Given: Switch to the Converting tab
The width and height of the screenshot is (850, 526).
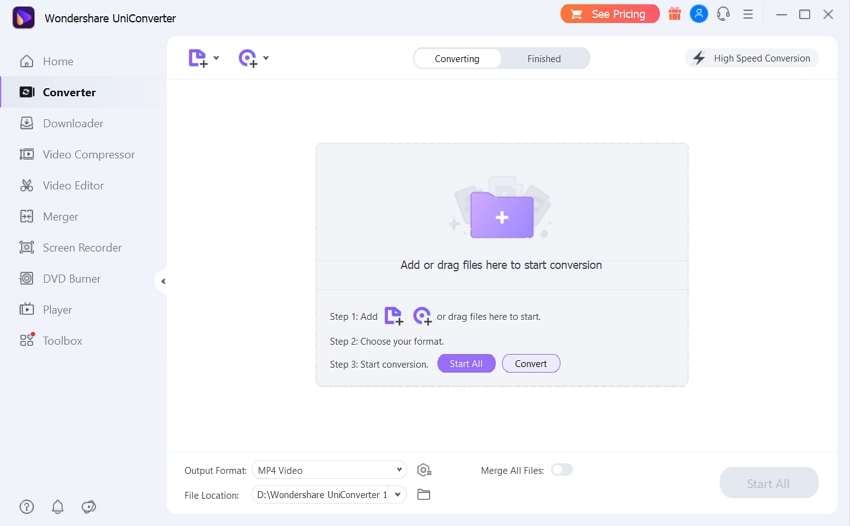Looking at the screenshot, I should (457, 59).
